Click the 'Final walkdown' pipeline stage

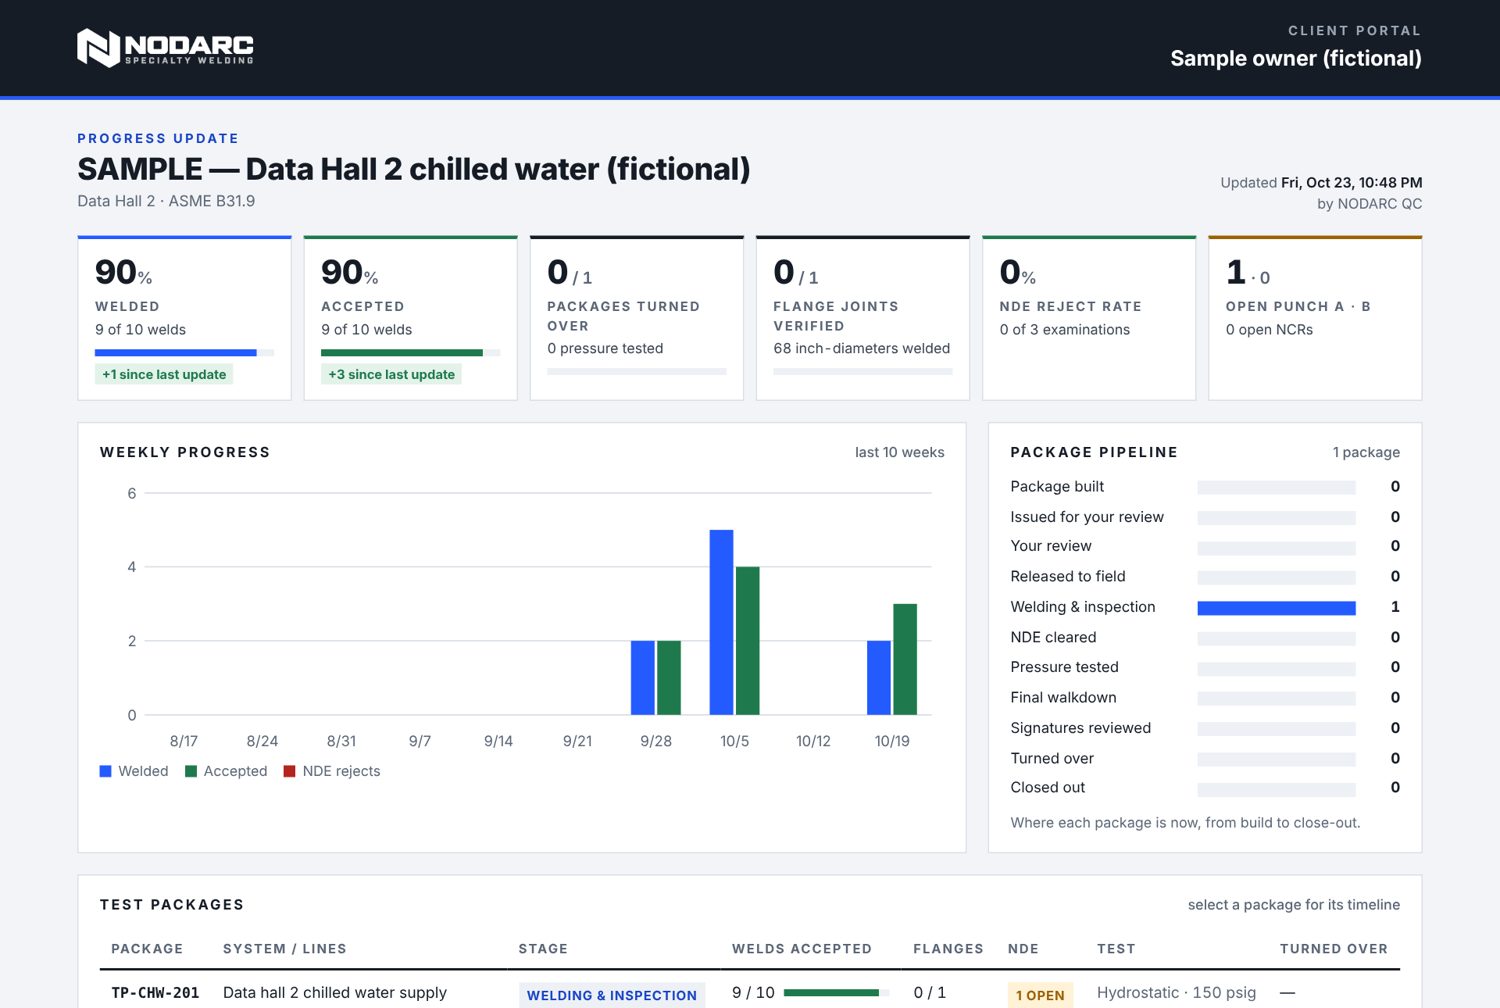pos(1205,697)
